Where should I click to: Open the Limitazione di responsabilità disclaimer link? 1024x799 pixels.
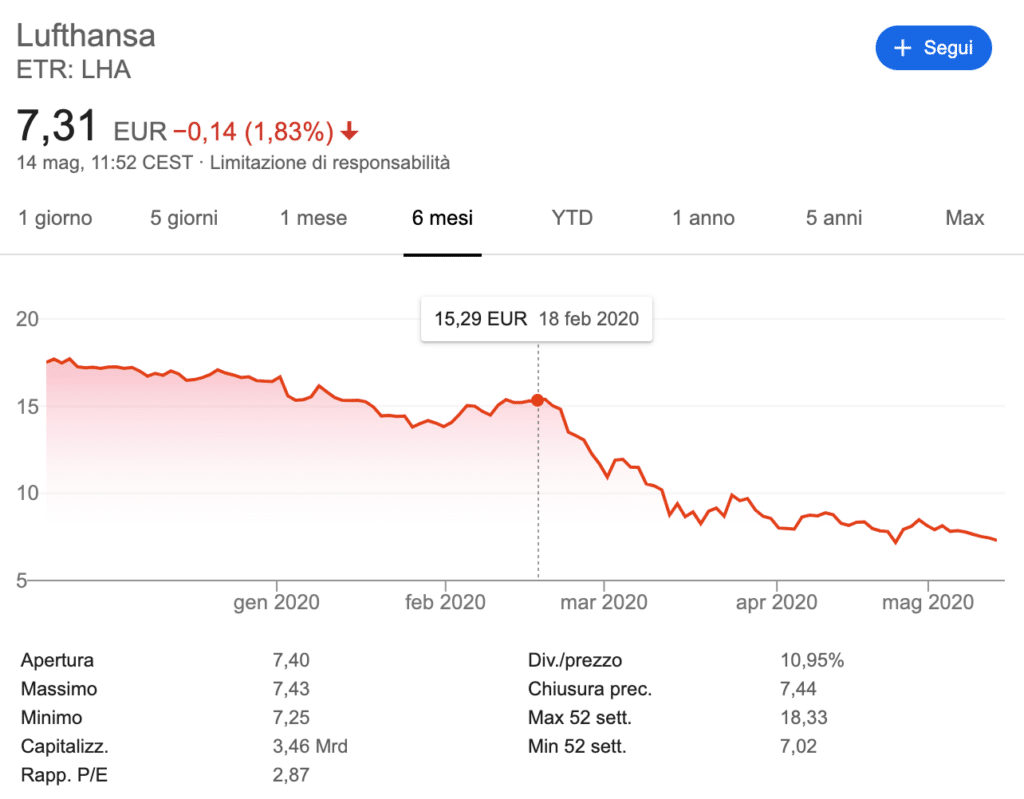330,162
